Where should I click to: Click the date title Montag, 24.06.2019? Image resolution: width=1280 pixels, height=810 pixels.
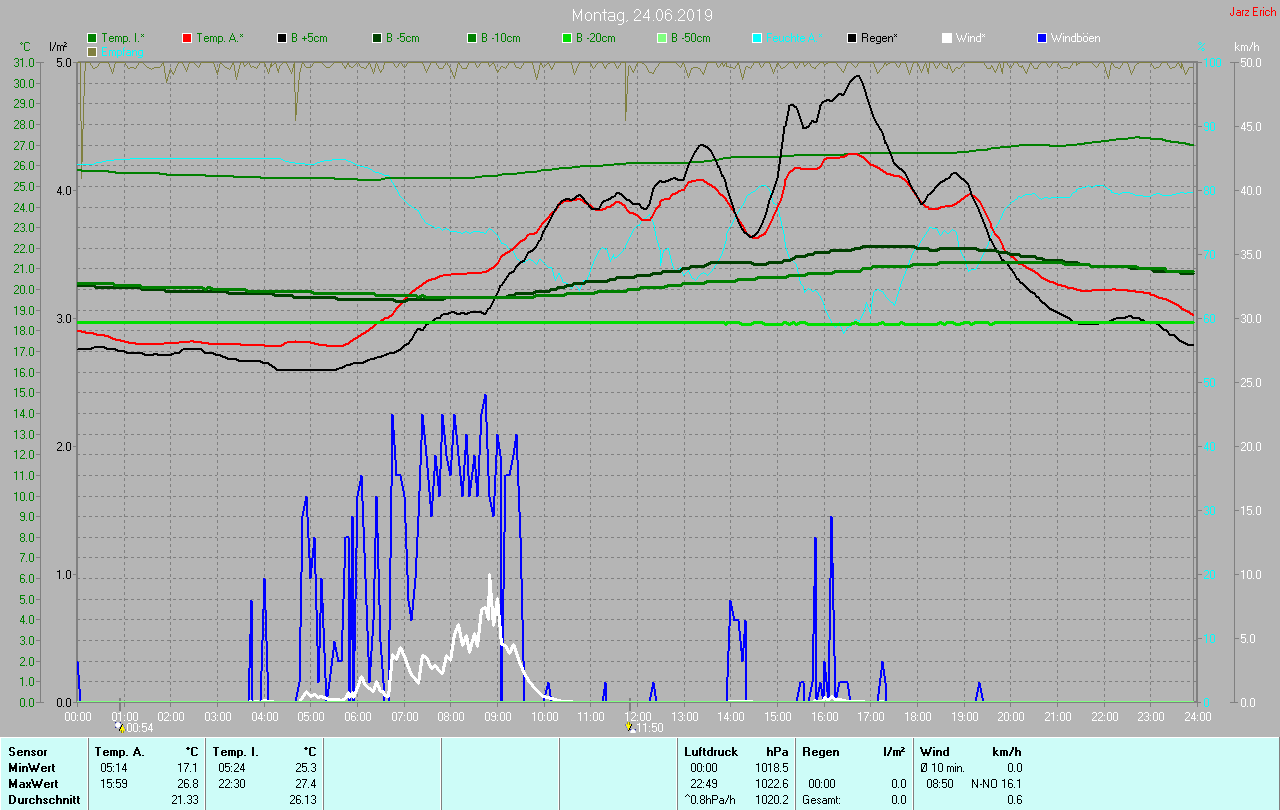(642, 15)
